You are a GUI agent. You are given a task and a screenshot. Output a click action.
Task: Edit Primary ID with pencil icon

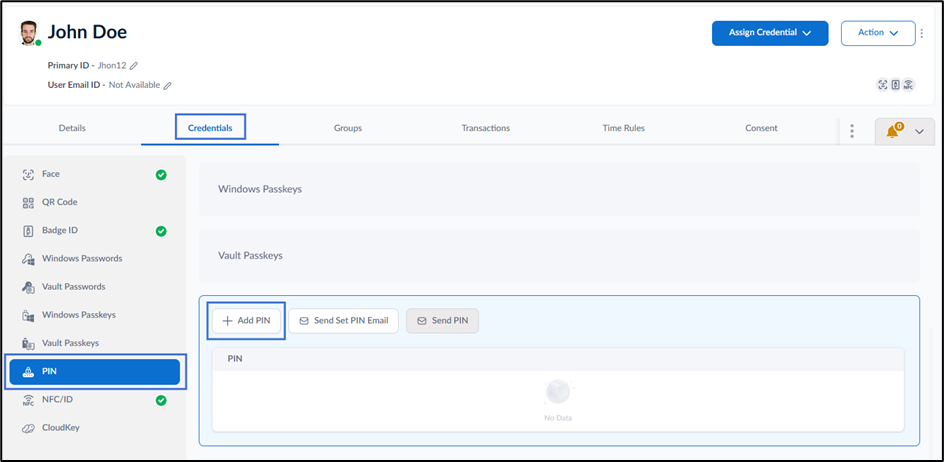134,65
